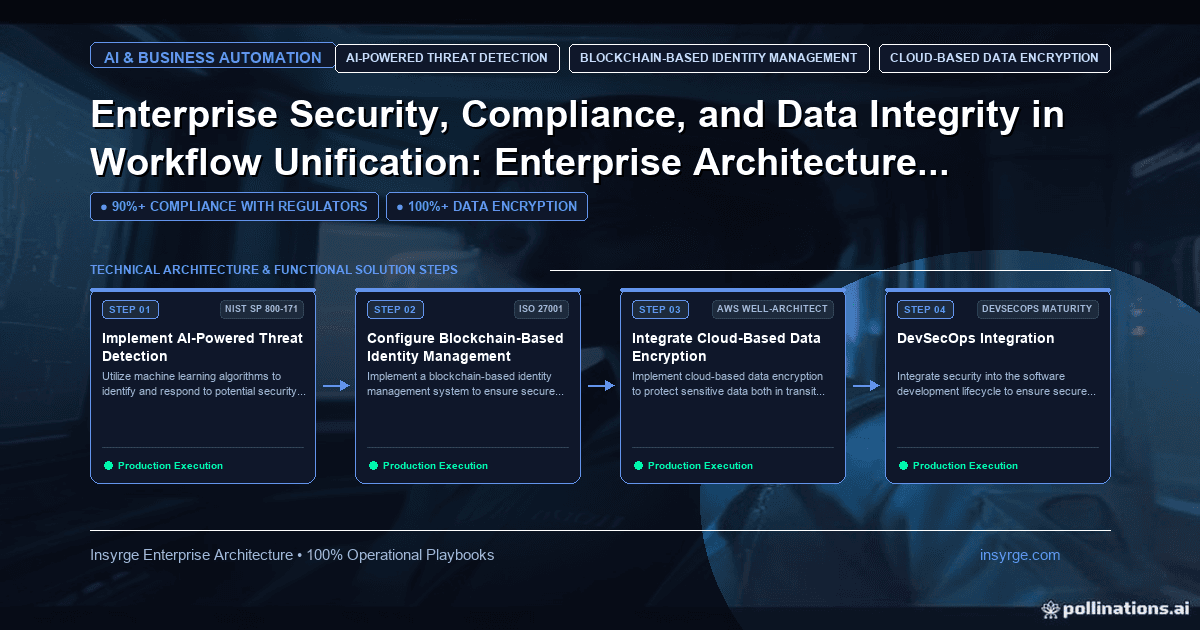Click Production Execution in the Step 04 card

(x=965, y=466)
